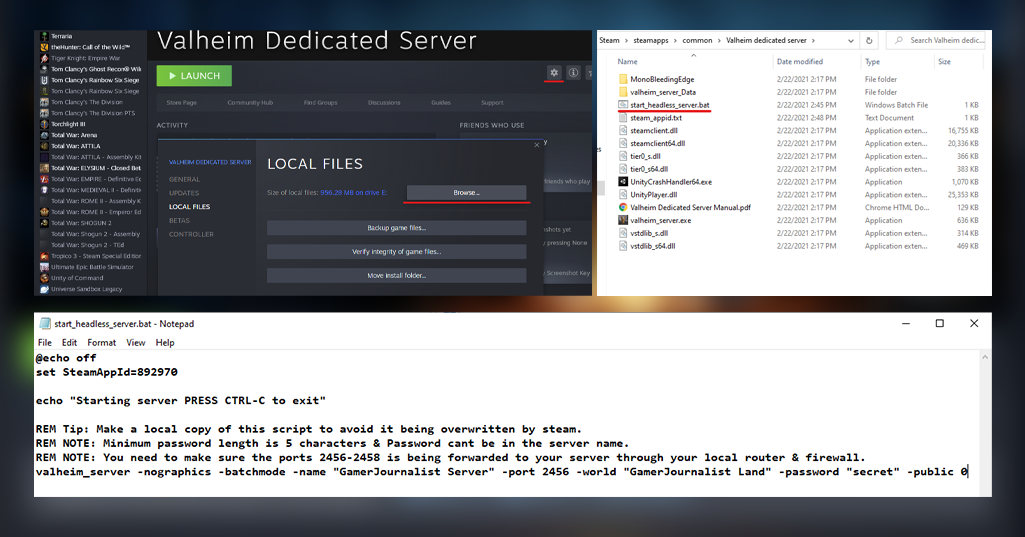Screen dimensions: 1025x537
Task: Click common in the Explorer address path
Action: (697, 41)
